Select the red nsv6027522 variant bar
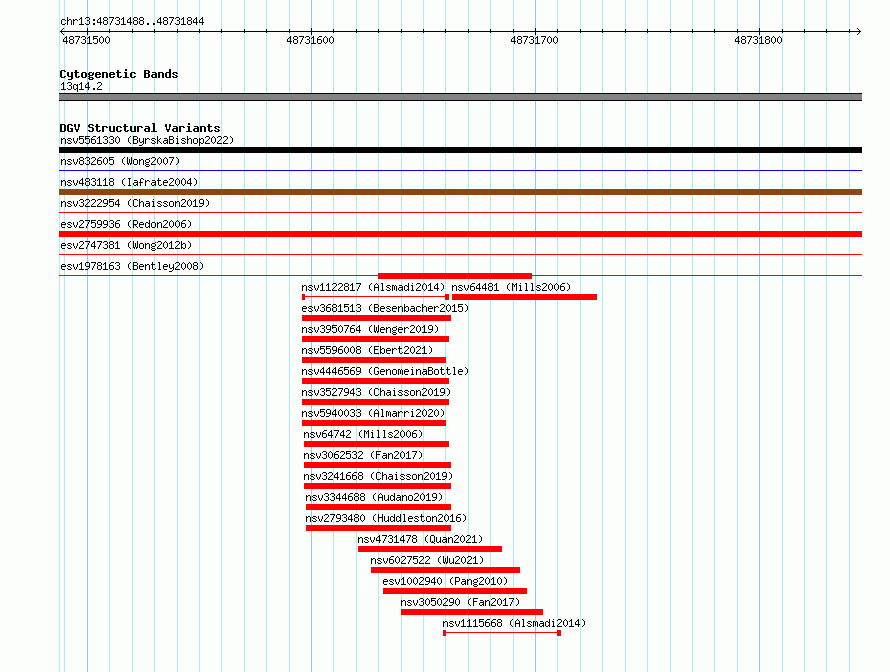 [x=446, y=570]
